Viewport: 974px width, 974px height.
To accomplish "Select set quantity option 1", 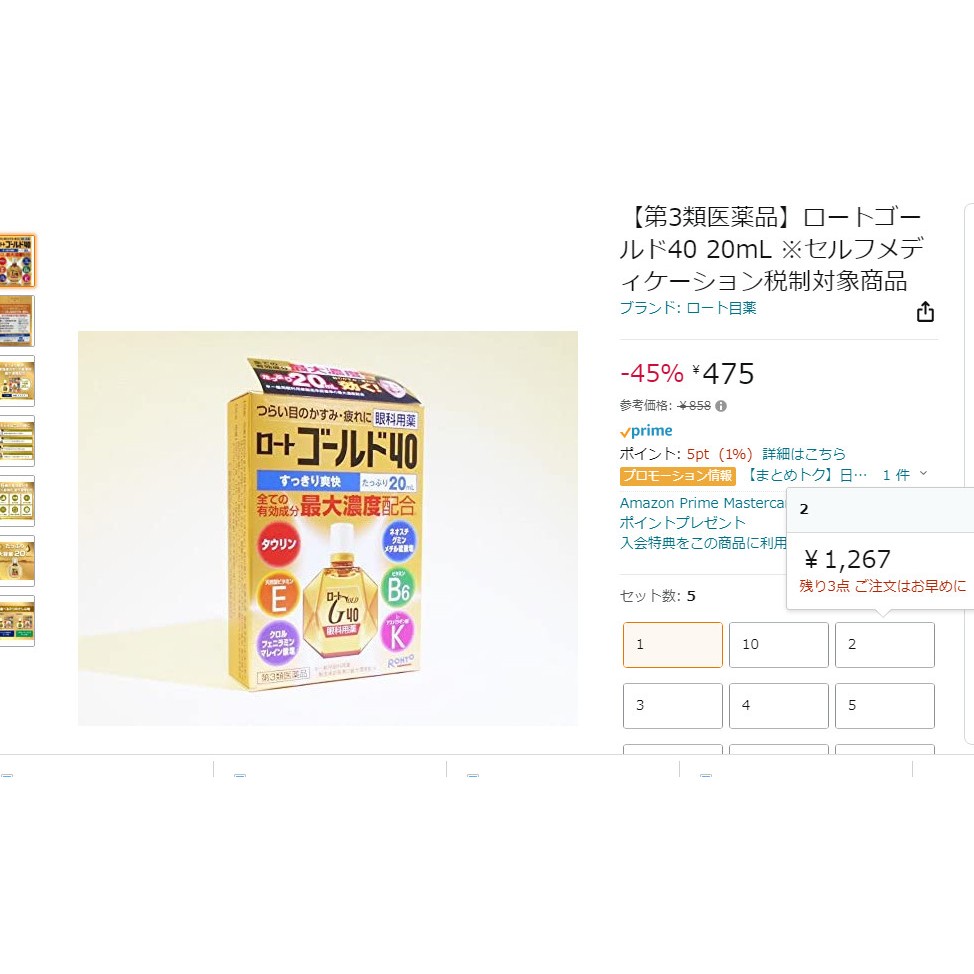I will point(672,645).
